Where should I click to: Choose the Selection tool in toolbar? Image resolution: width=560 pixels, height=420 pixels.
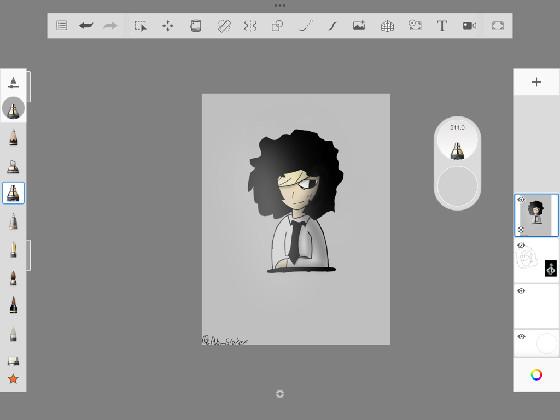140,26
